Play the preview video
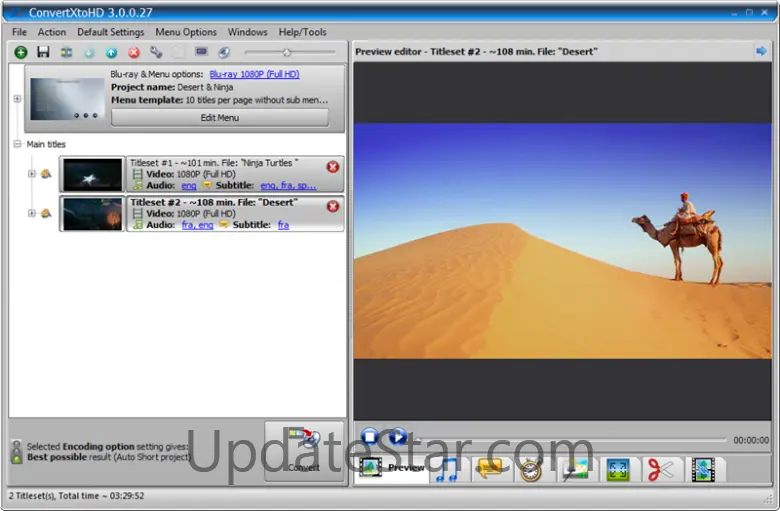 [397, 437]
